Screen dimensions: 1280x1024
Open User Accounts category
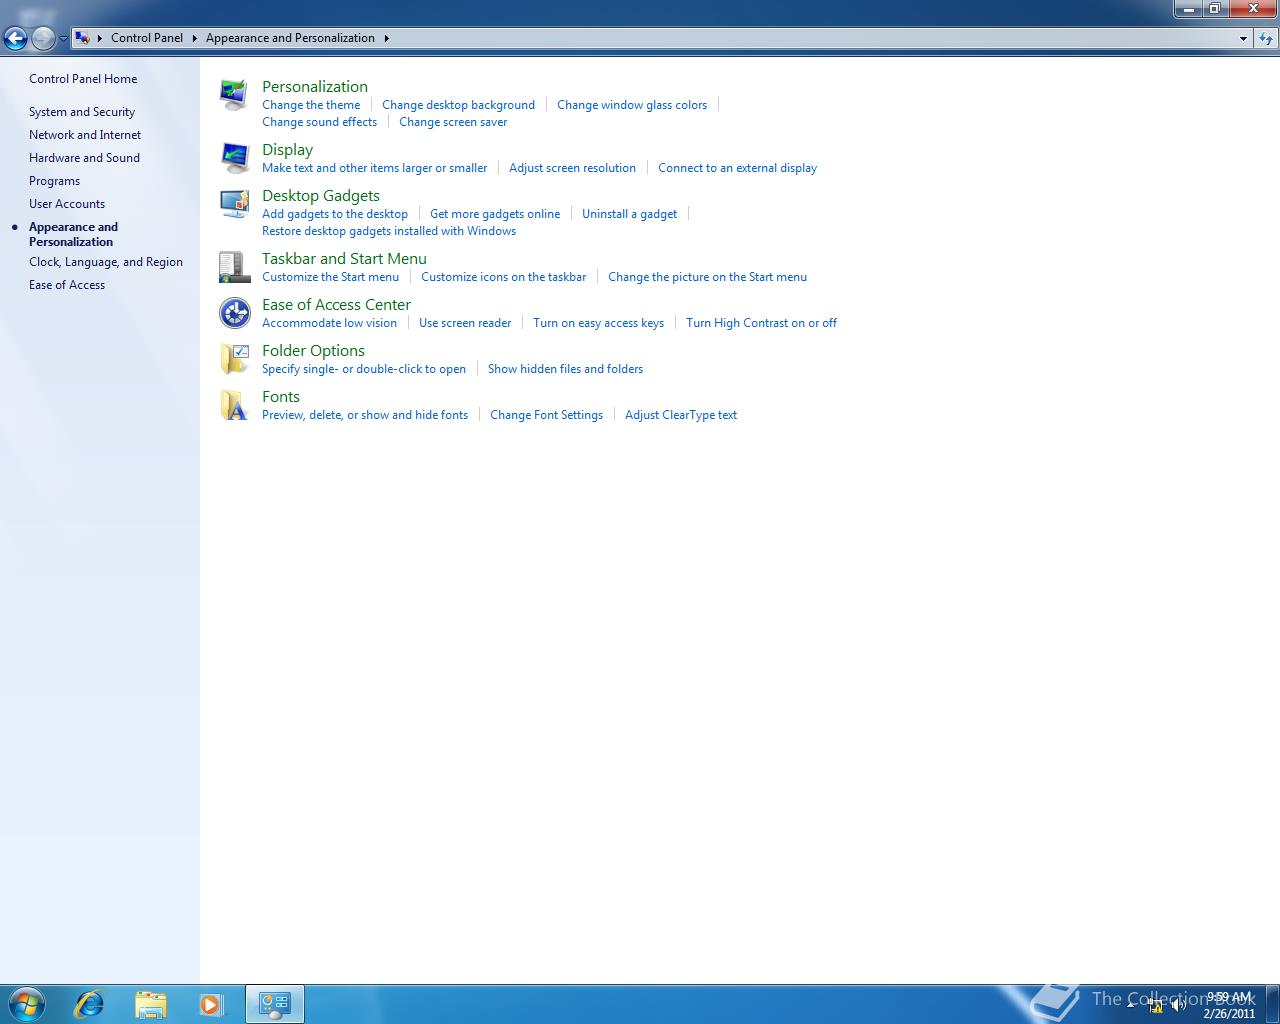(x=67, y=204)
